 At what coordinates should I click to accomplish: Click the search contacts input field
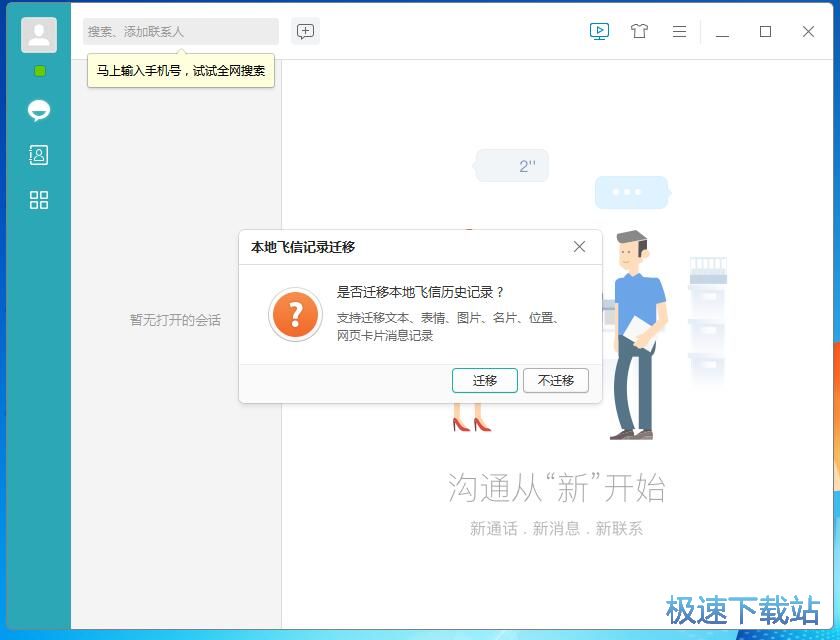coord(181,32)
